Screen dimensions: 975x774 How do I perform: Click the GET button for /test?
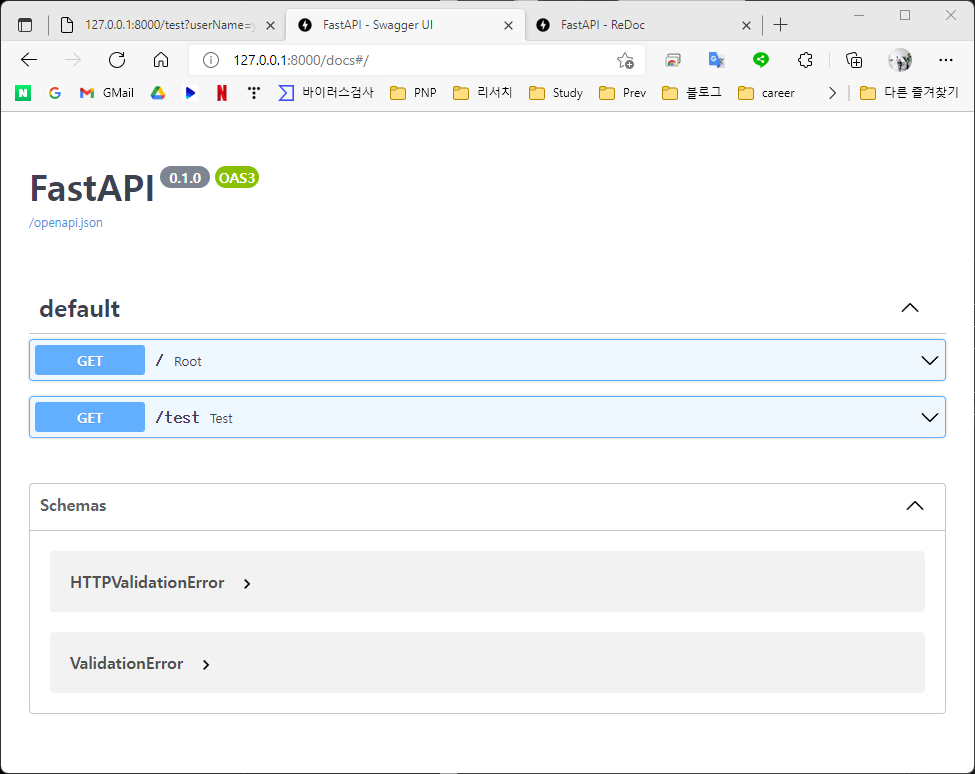90,417
